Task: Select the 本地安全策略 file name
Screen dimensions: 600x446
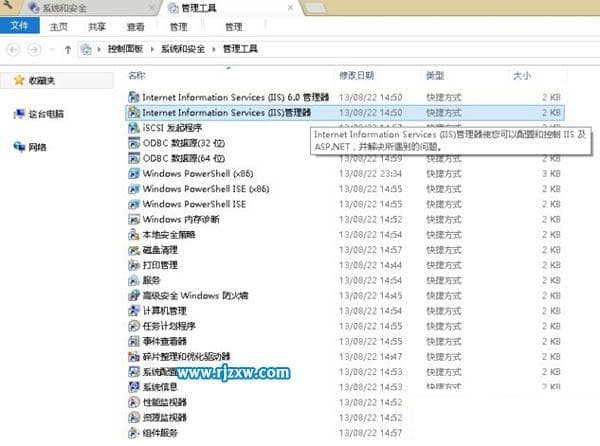Action: tap(169, 234)
